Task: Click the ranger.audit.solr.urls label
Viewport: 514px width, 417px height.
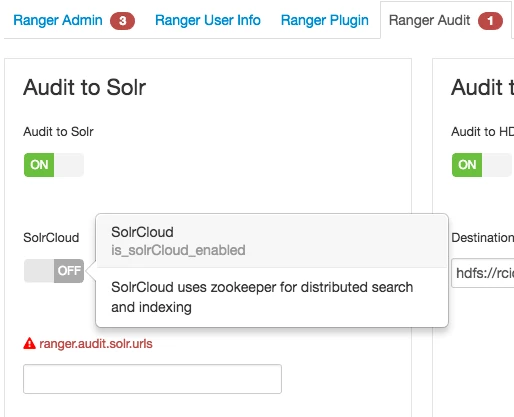Action: tap(96, 344)
